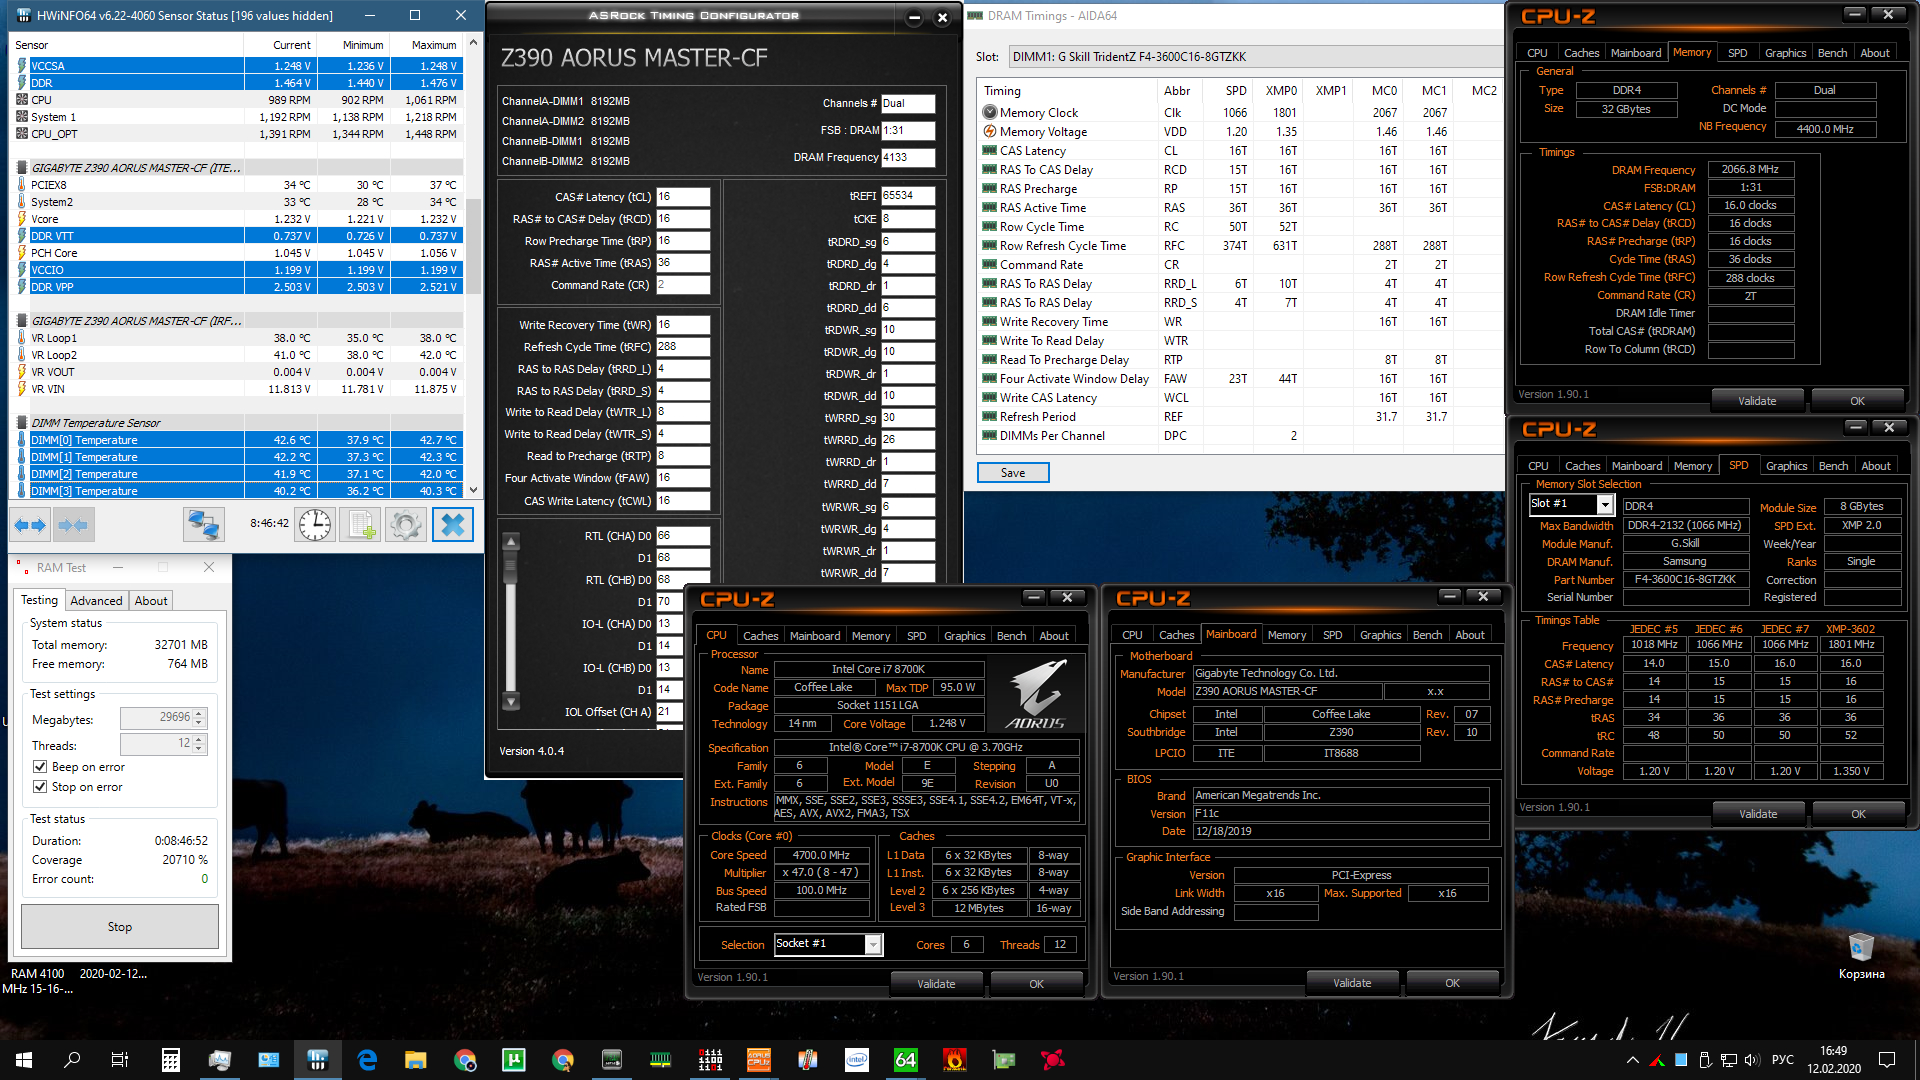Click the AIDA64 icon in taskbar

coord(905,1060)
